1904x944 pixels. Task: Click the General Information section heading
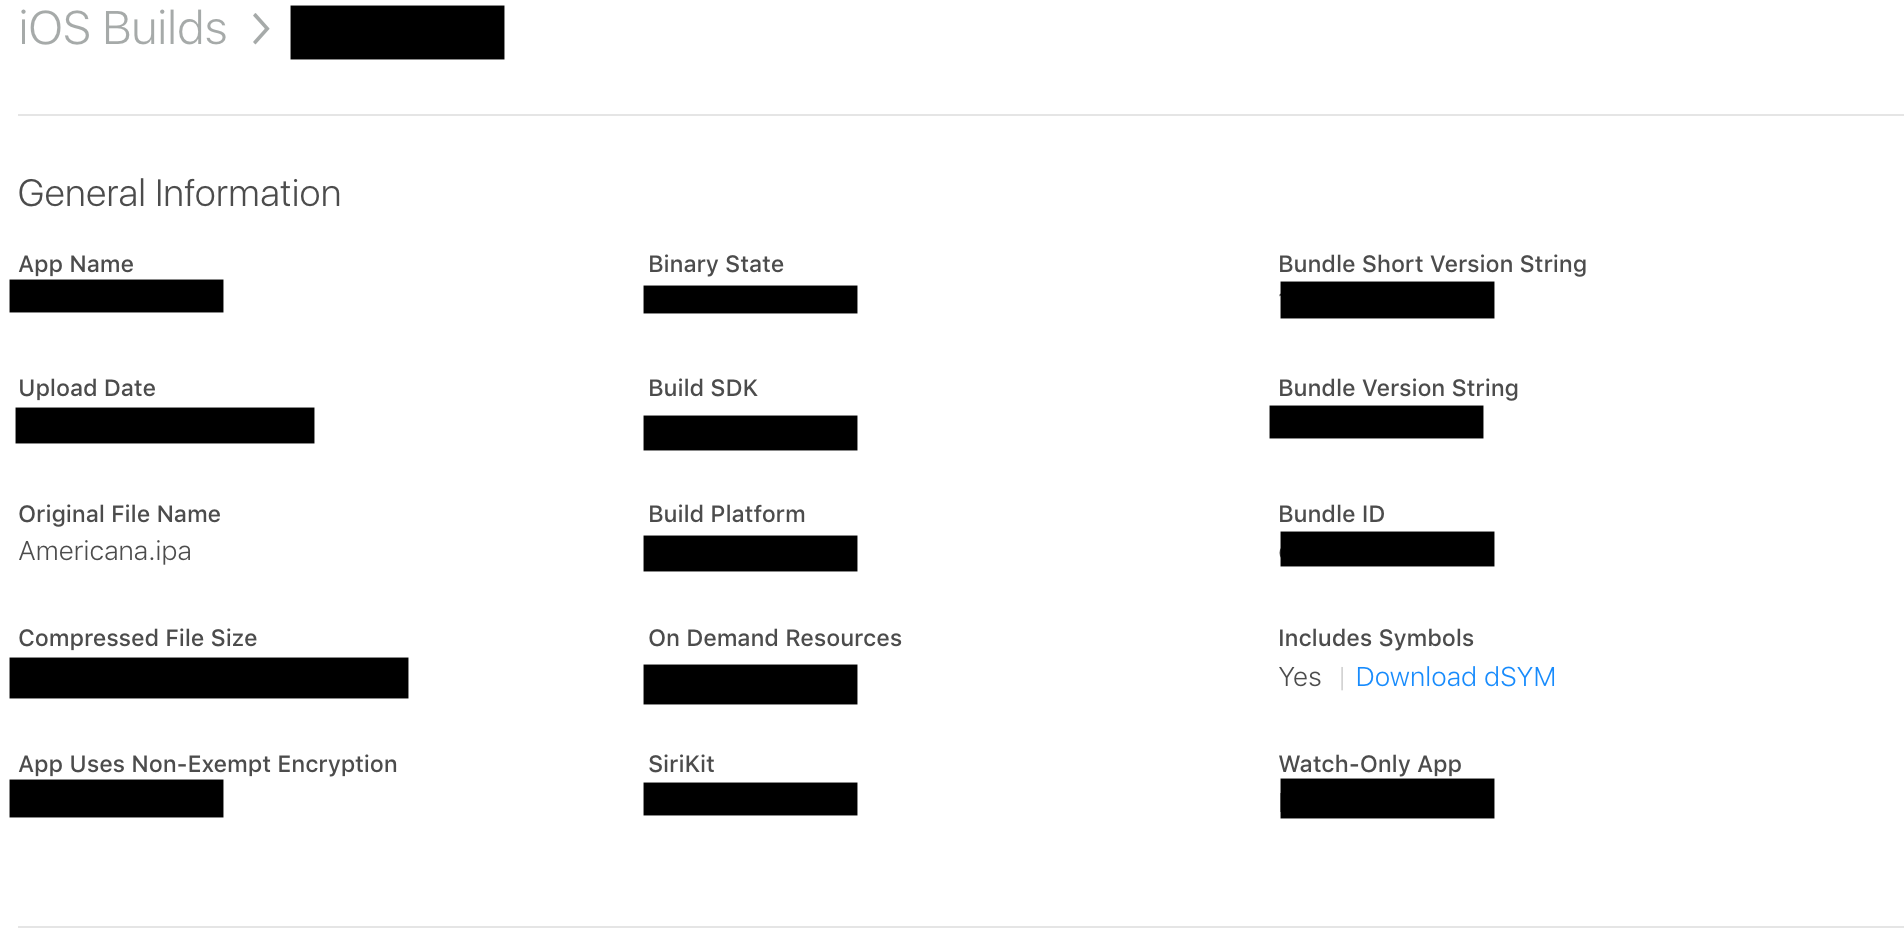click(x=179, y=193)
